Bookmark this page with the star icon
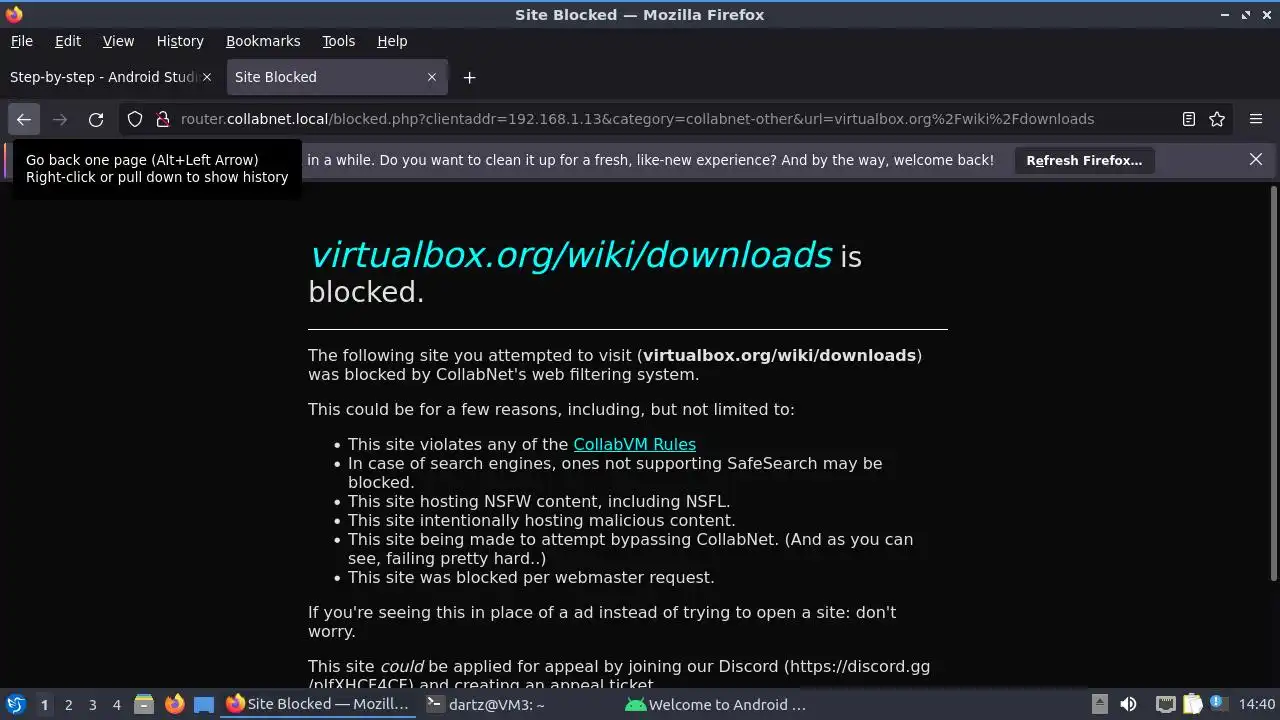1280x720 pixels. (1217, 119)
